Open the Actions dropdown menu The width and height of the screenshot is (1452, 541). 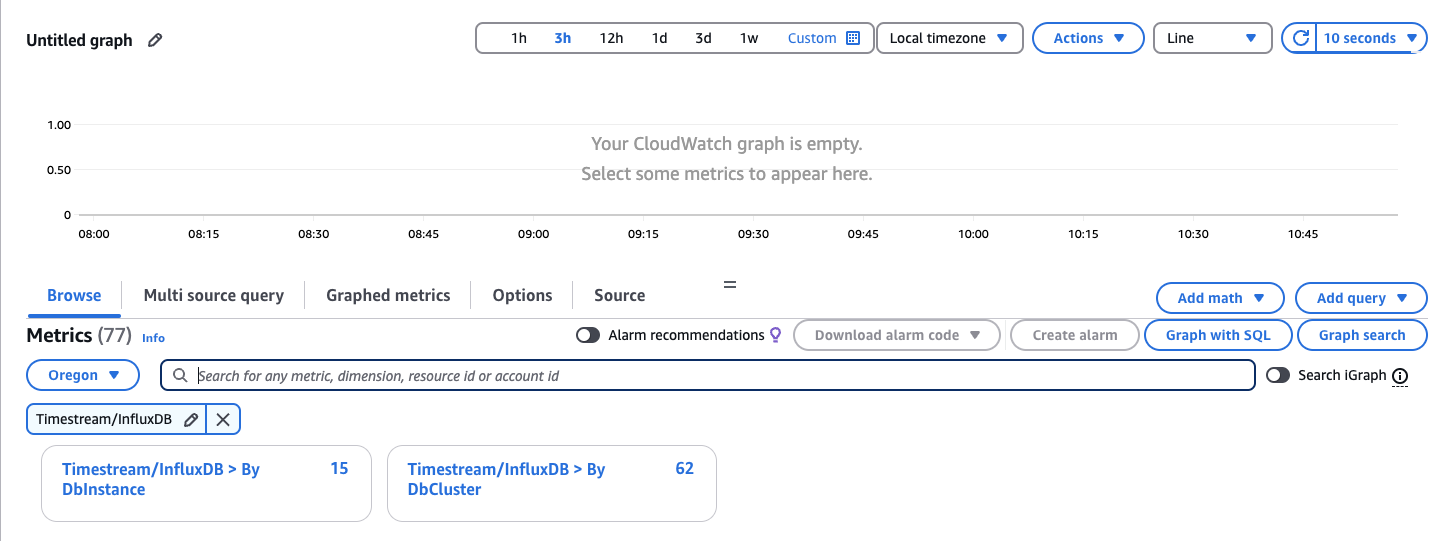pyautogui.click(x=1087, y=38)
